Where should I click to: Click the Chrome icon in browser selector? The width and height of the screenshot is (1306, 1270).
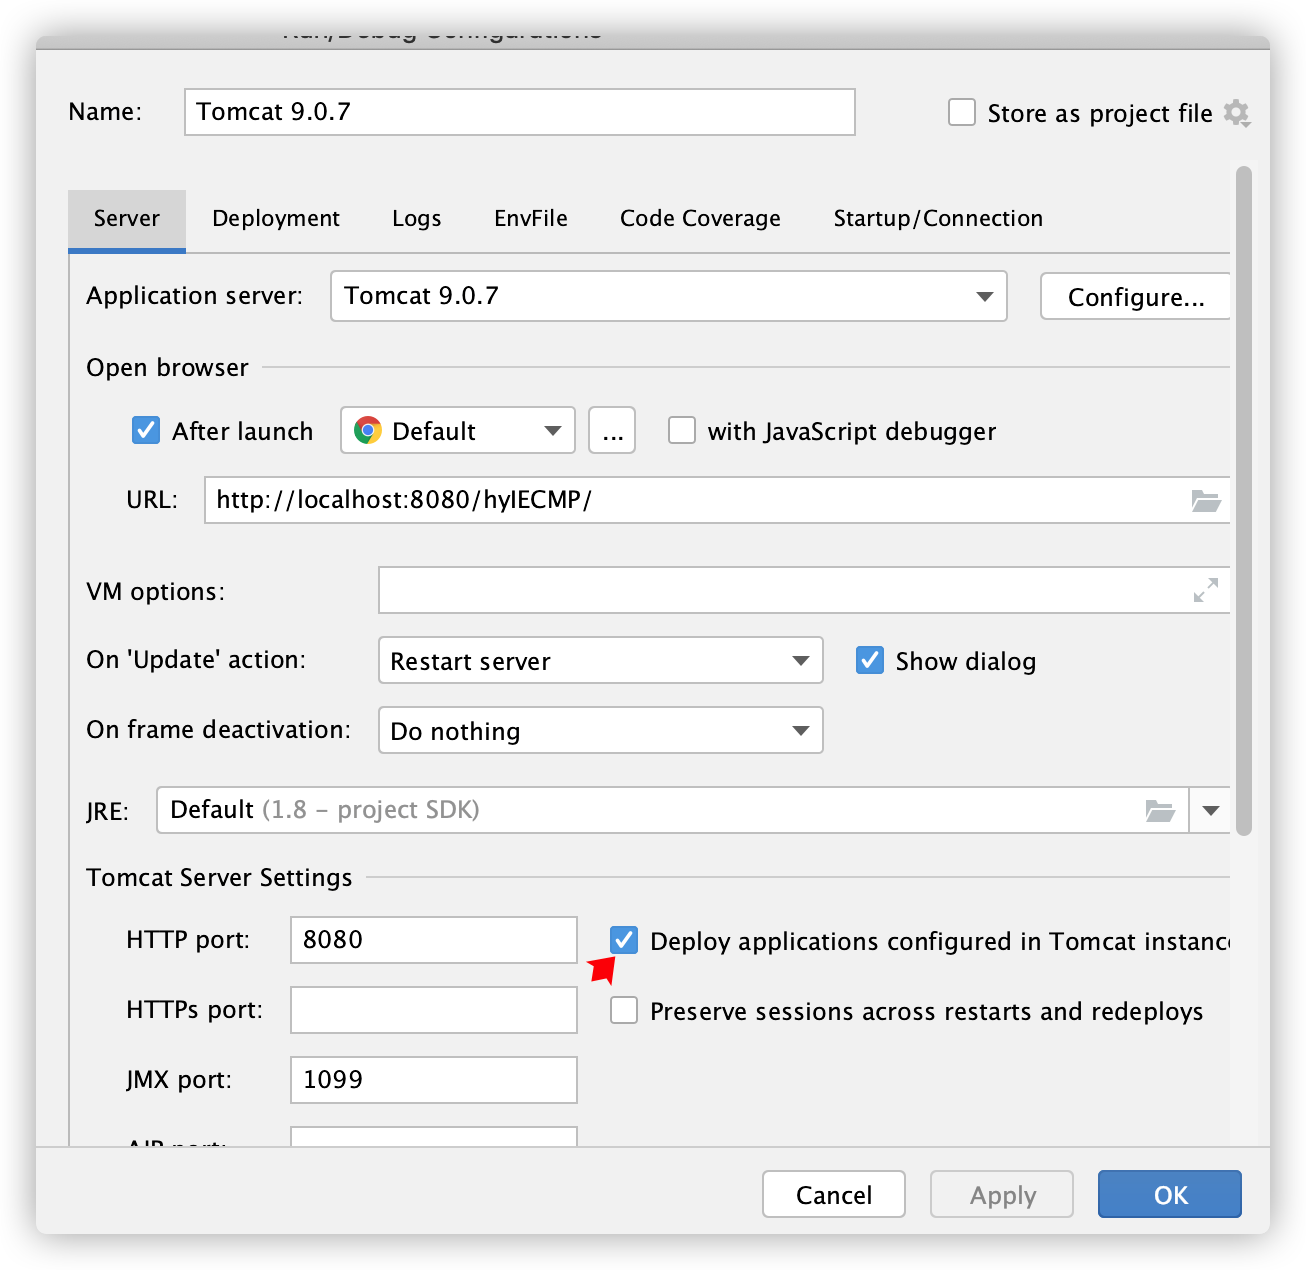[x=368, y=430]
